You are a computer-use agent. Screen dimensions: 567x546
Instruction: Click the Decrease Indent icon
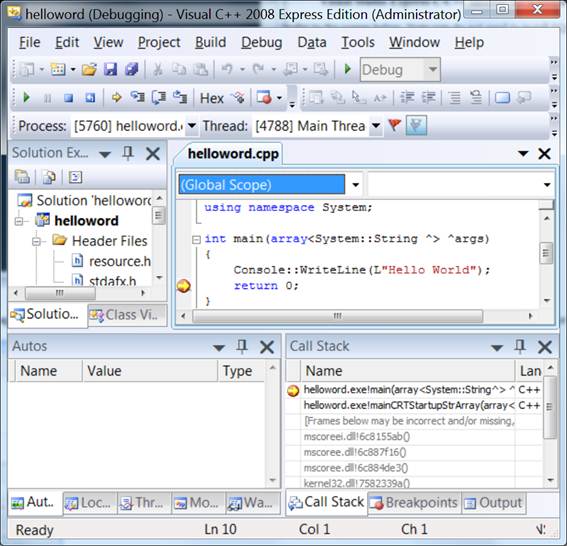[x=408, y=98]
